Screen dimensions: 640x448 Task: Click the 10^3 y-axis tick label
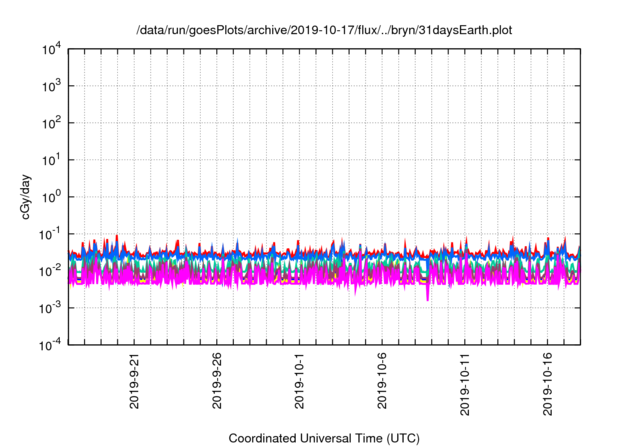[50, 86]
